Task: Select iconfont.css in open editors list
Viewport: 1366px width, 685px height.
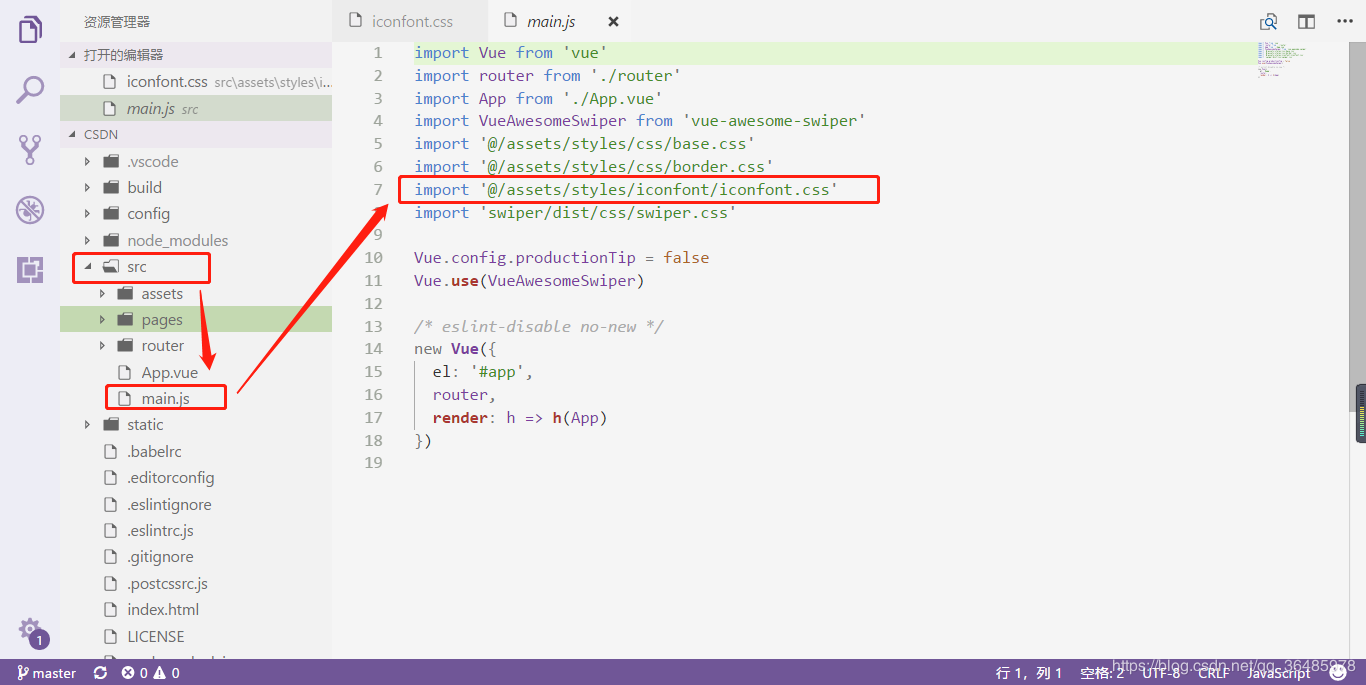Action: (196, 82)
